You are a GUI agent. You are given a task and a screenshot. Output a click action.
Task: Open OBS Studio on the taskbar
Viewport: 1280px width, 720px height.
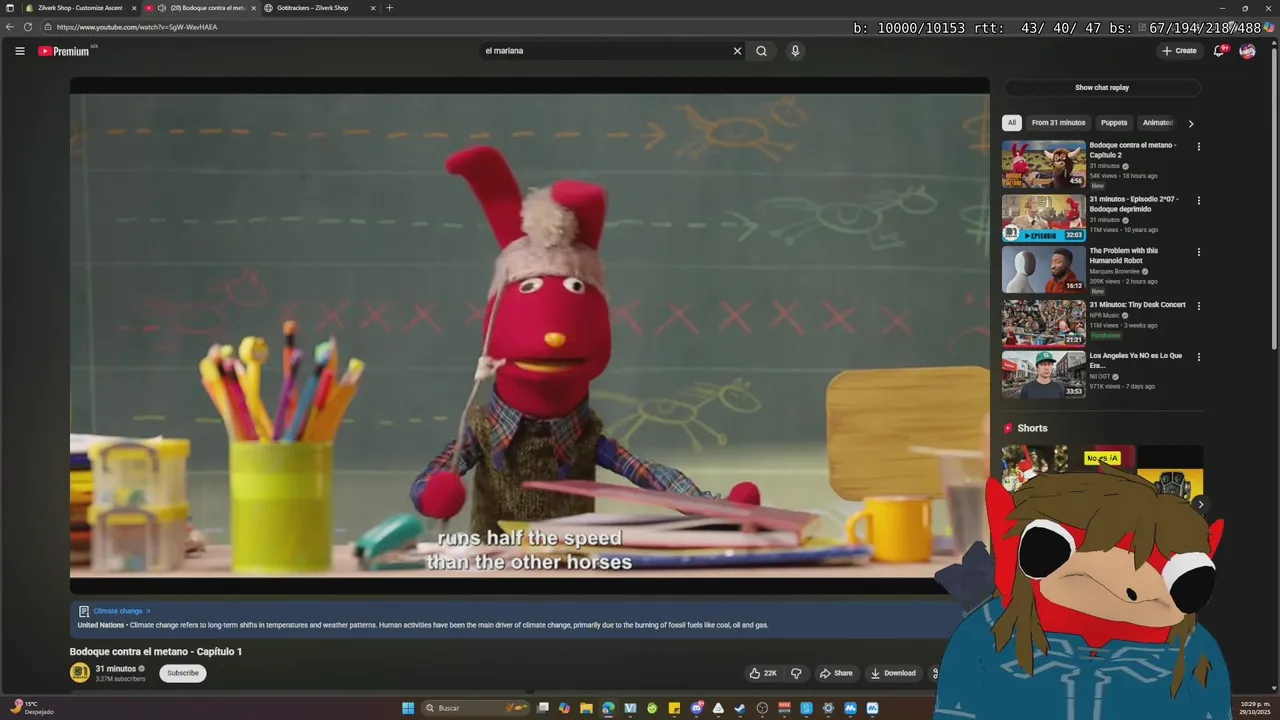coord(762,708)
